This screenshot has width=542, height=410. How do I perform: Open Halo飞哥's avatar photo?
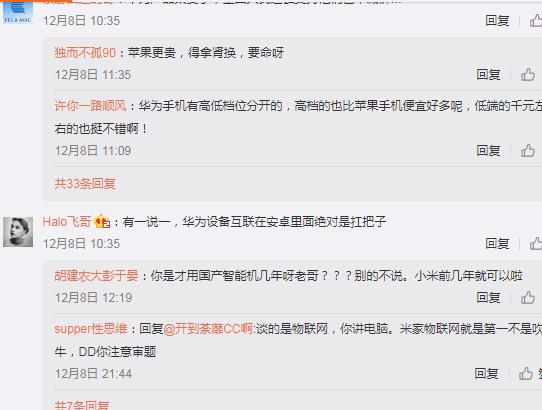pyautogui.click(x=18, y=232)
